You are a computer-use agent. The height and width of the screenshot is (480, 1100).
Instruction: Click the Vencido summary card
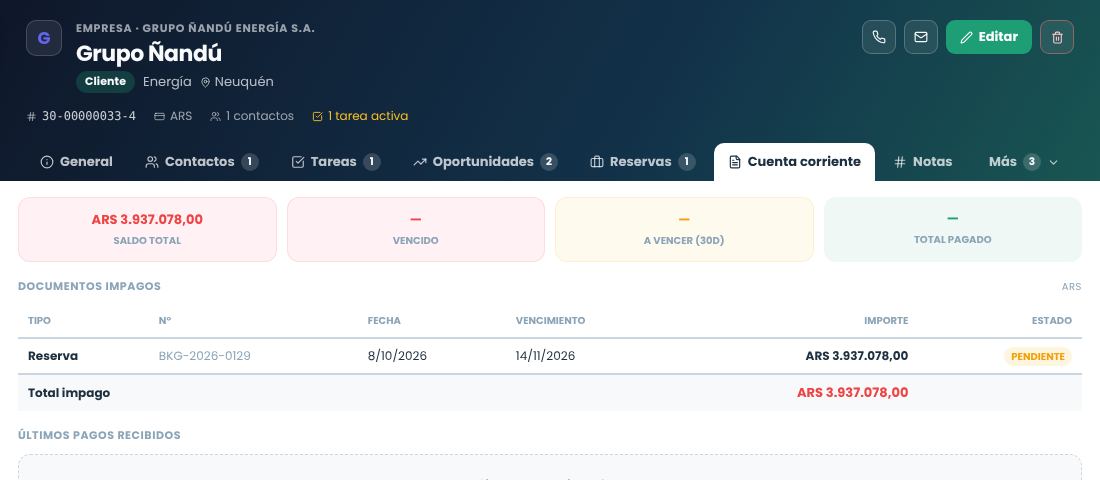pos(415,229)
